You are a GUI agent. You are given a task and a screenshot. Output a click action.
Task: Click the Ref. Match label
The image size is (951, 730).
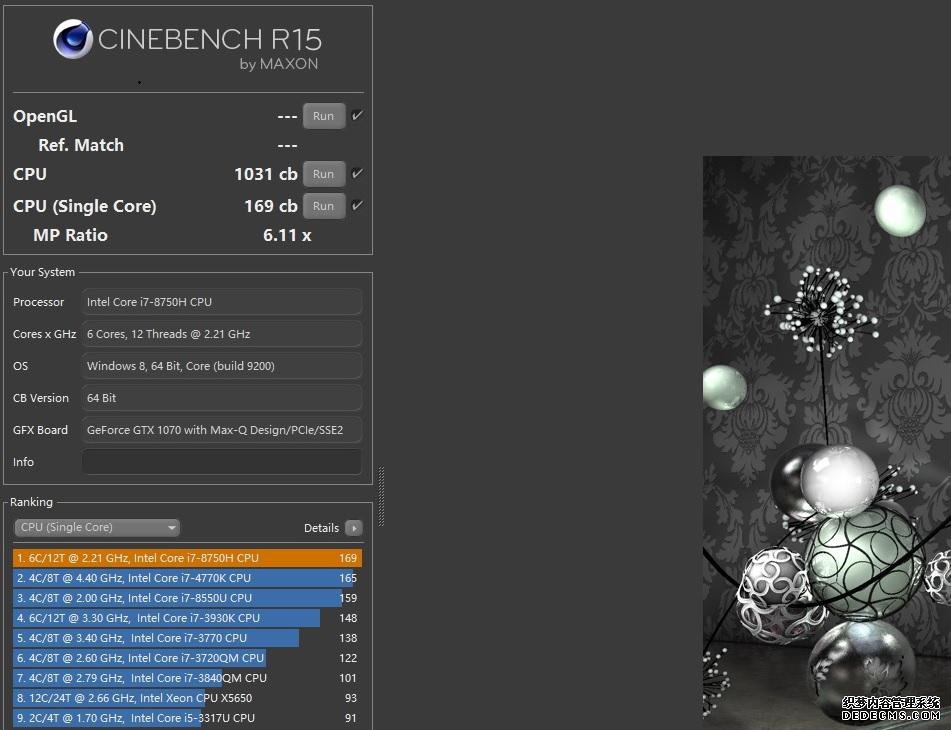(x=81, y=146)
